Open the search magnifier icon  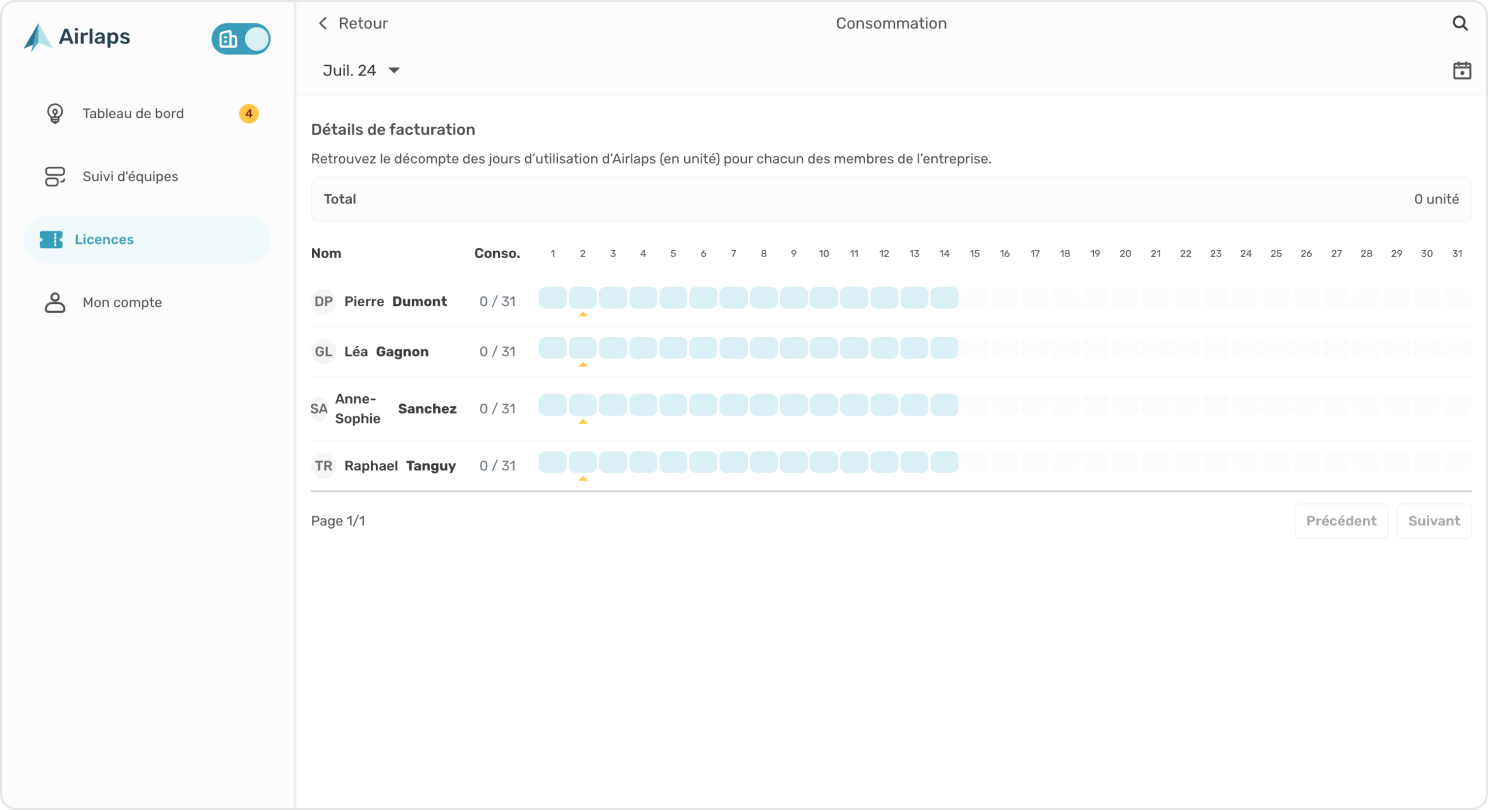pos(1460,23)
